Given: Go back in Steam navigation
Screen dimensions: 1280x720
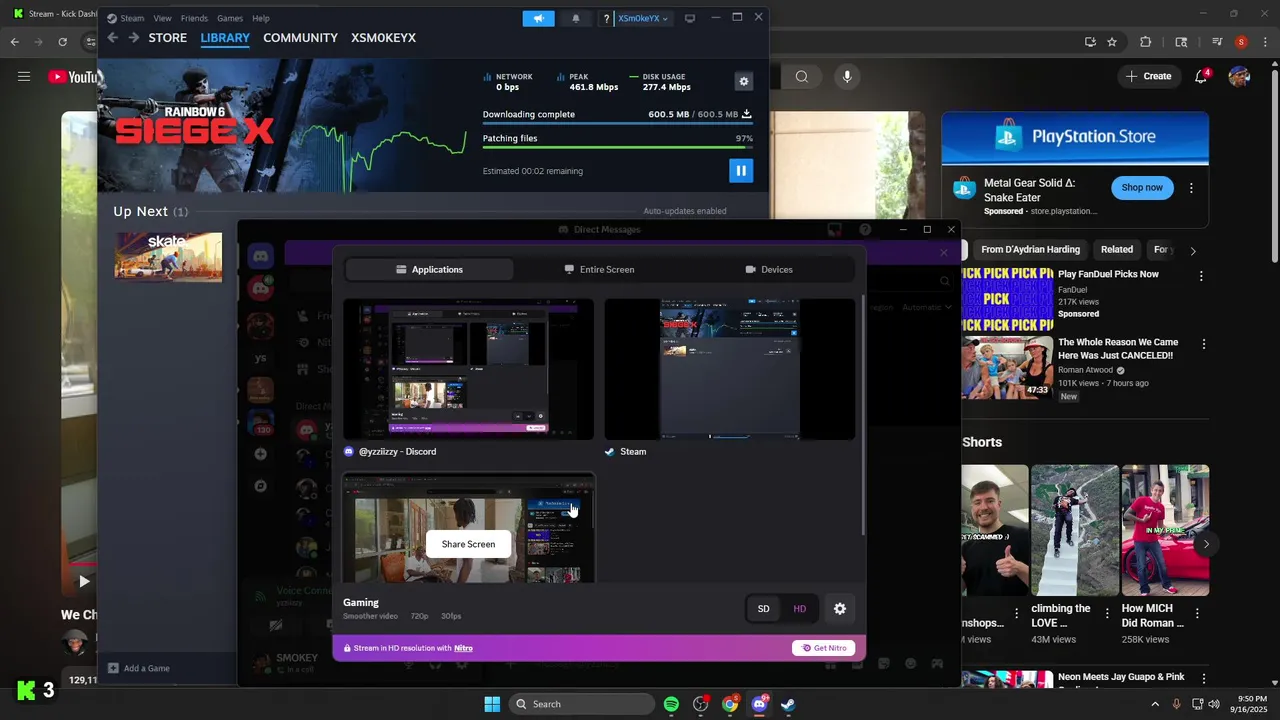Looking at the screenshot, I should (x=112, y=38).
